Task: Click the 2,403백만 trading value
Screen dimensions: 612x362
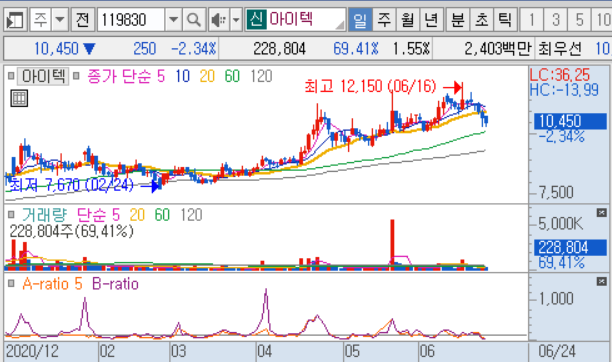Action: click(x=498, y=49)
